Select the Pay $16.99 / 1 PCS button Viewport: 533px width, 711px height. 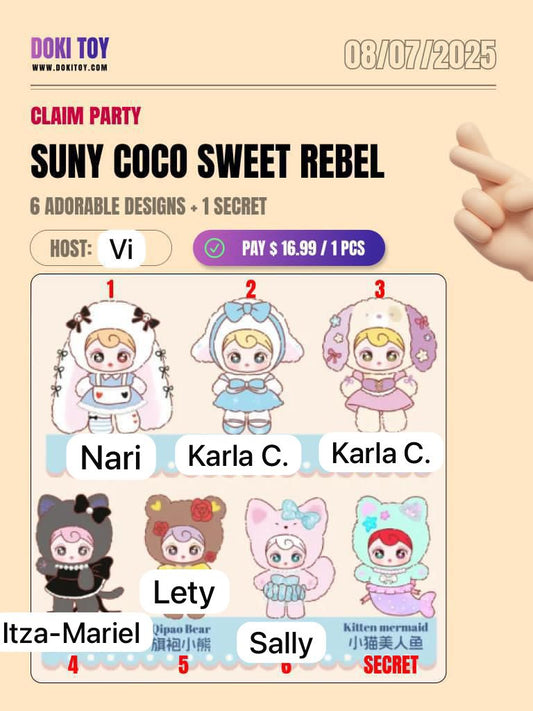[x=289, y=248]
